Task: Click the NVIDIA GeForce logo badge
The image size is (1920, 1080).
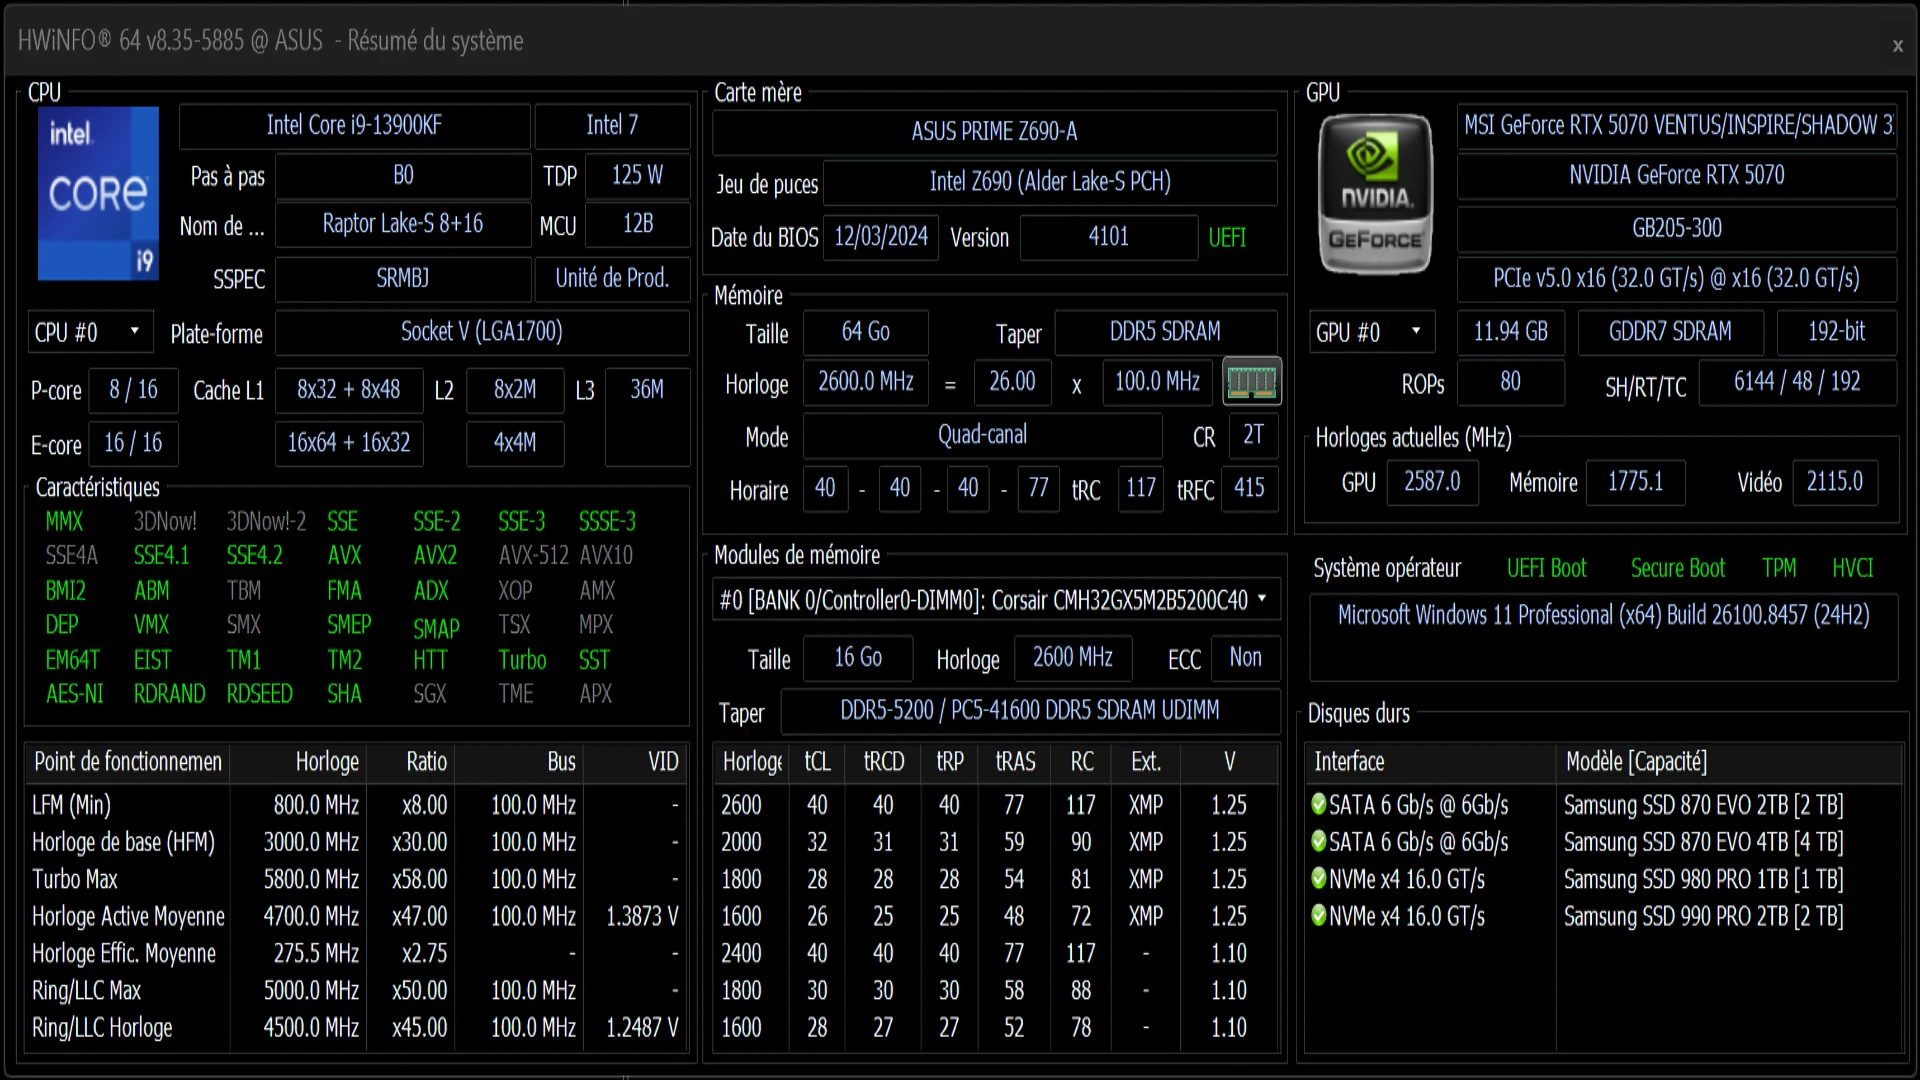Action: pyautogui.click(x=1375, y=194)
